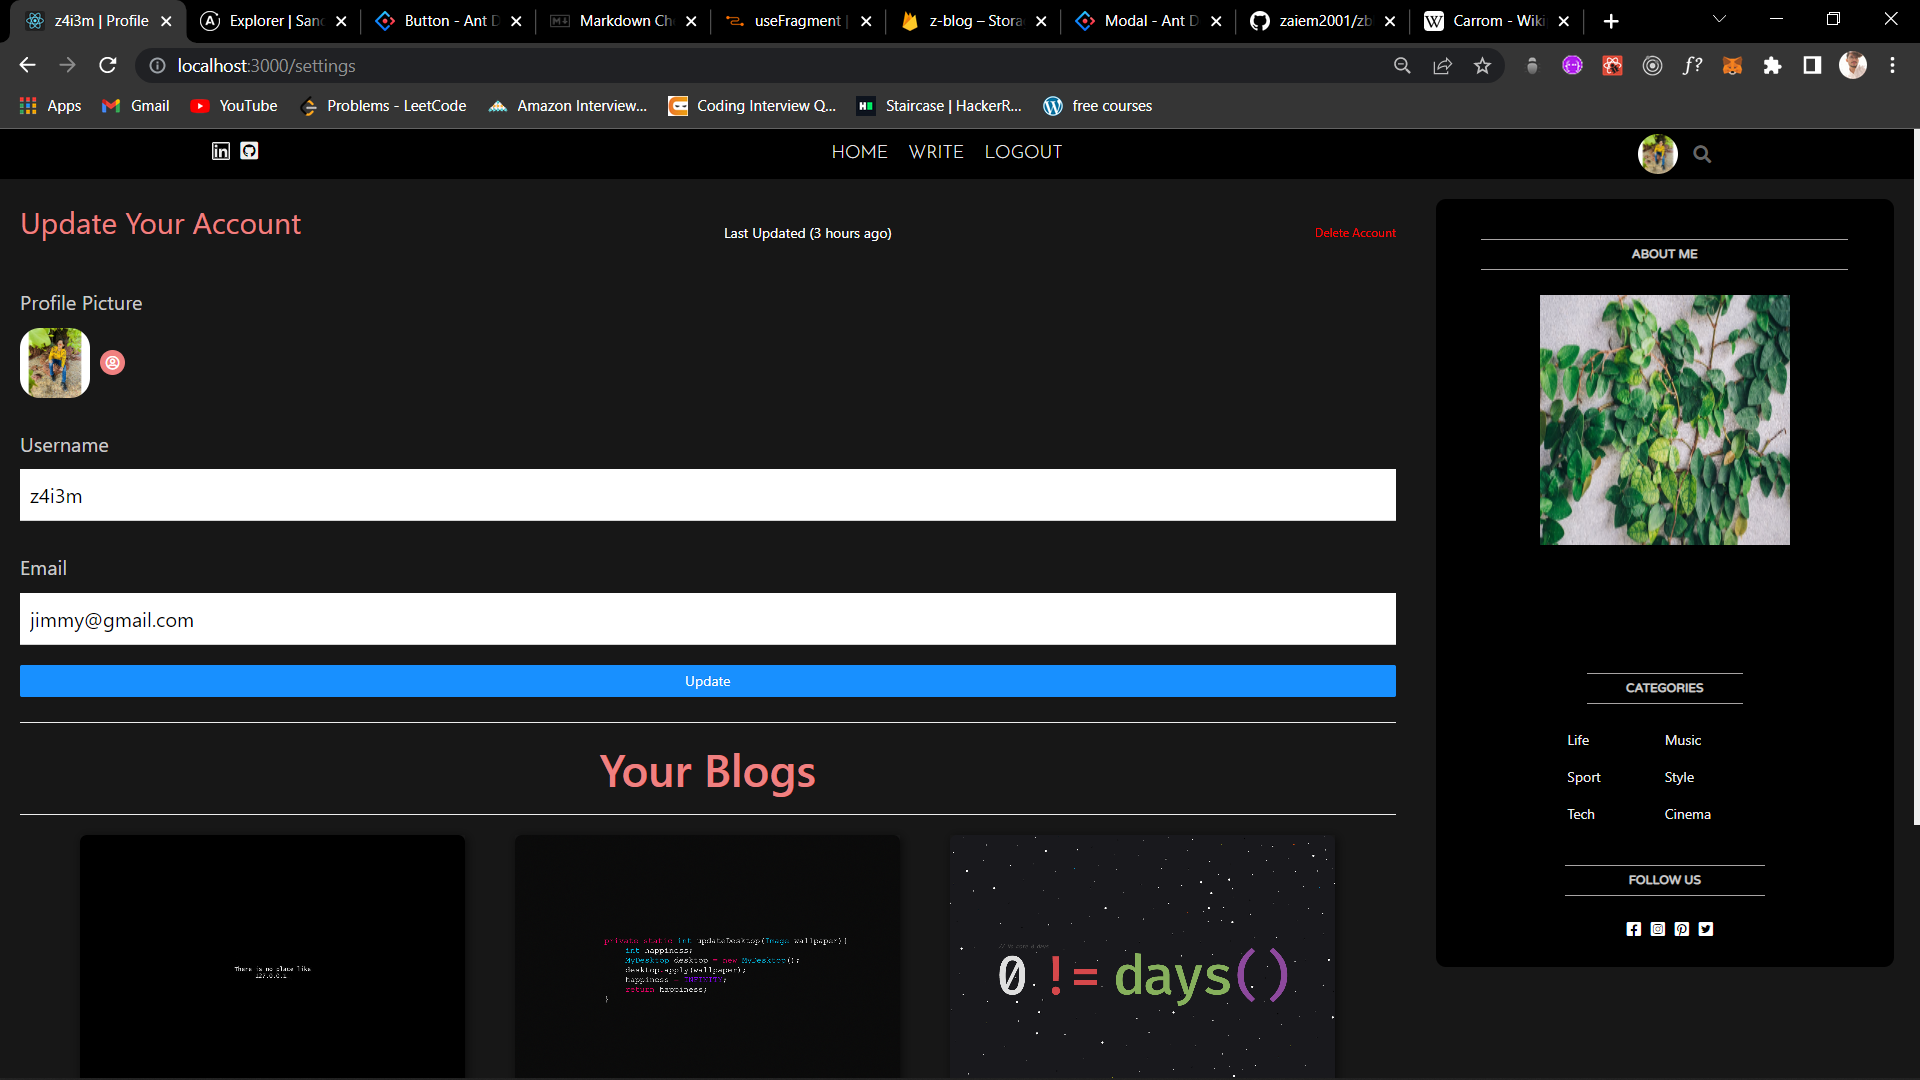This screenshot has width=1920, height=1080.
Task: Click the Facebook icon in Follow Us section
Action: [1634, 930]
